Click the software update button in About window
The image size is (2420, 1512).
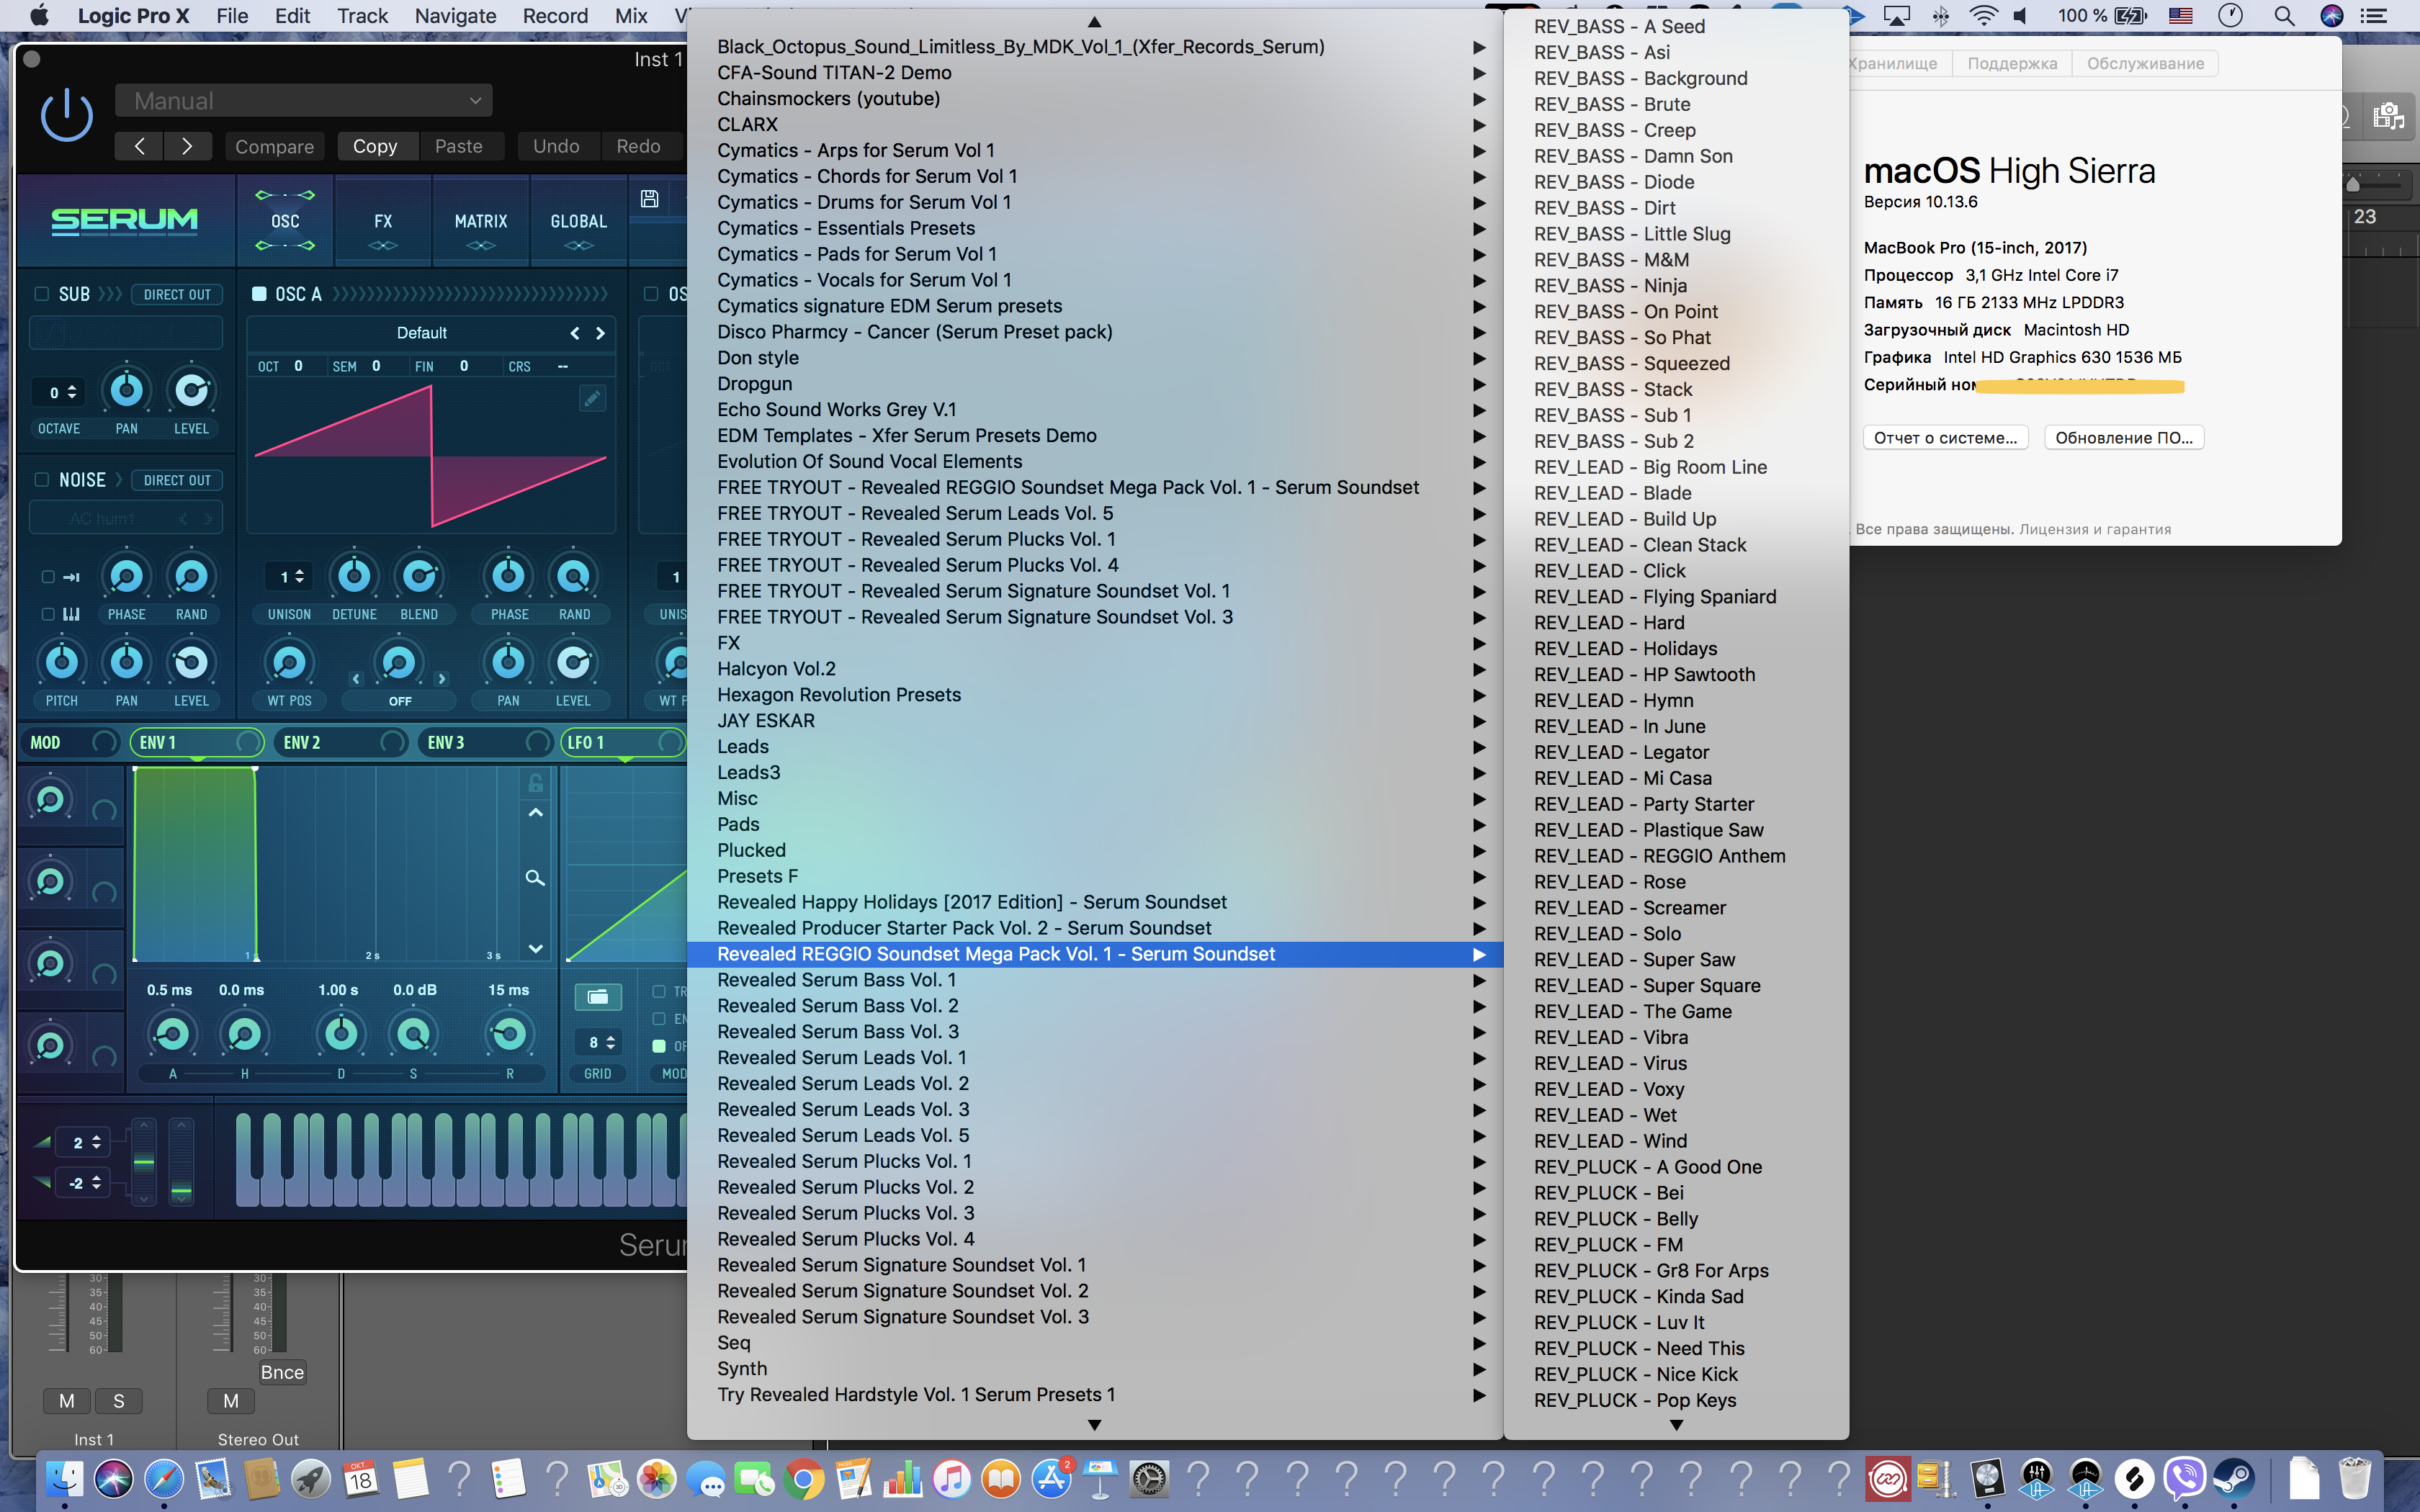tap(2124, 438)
